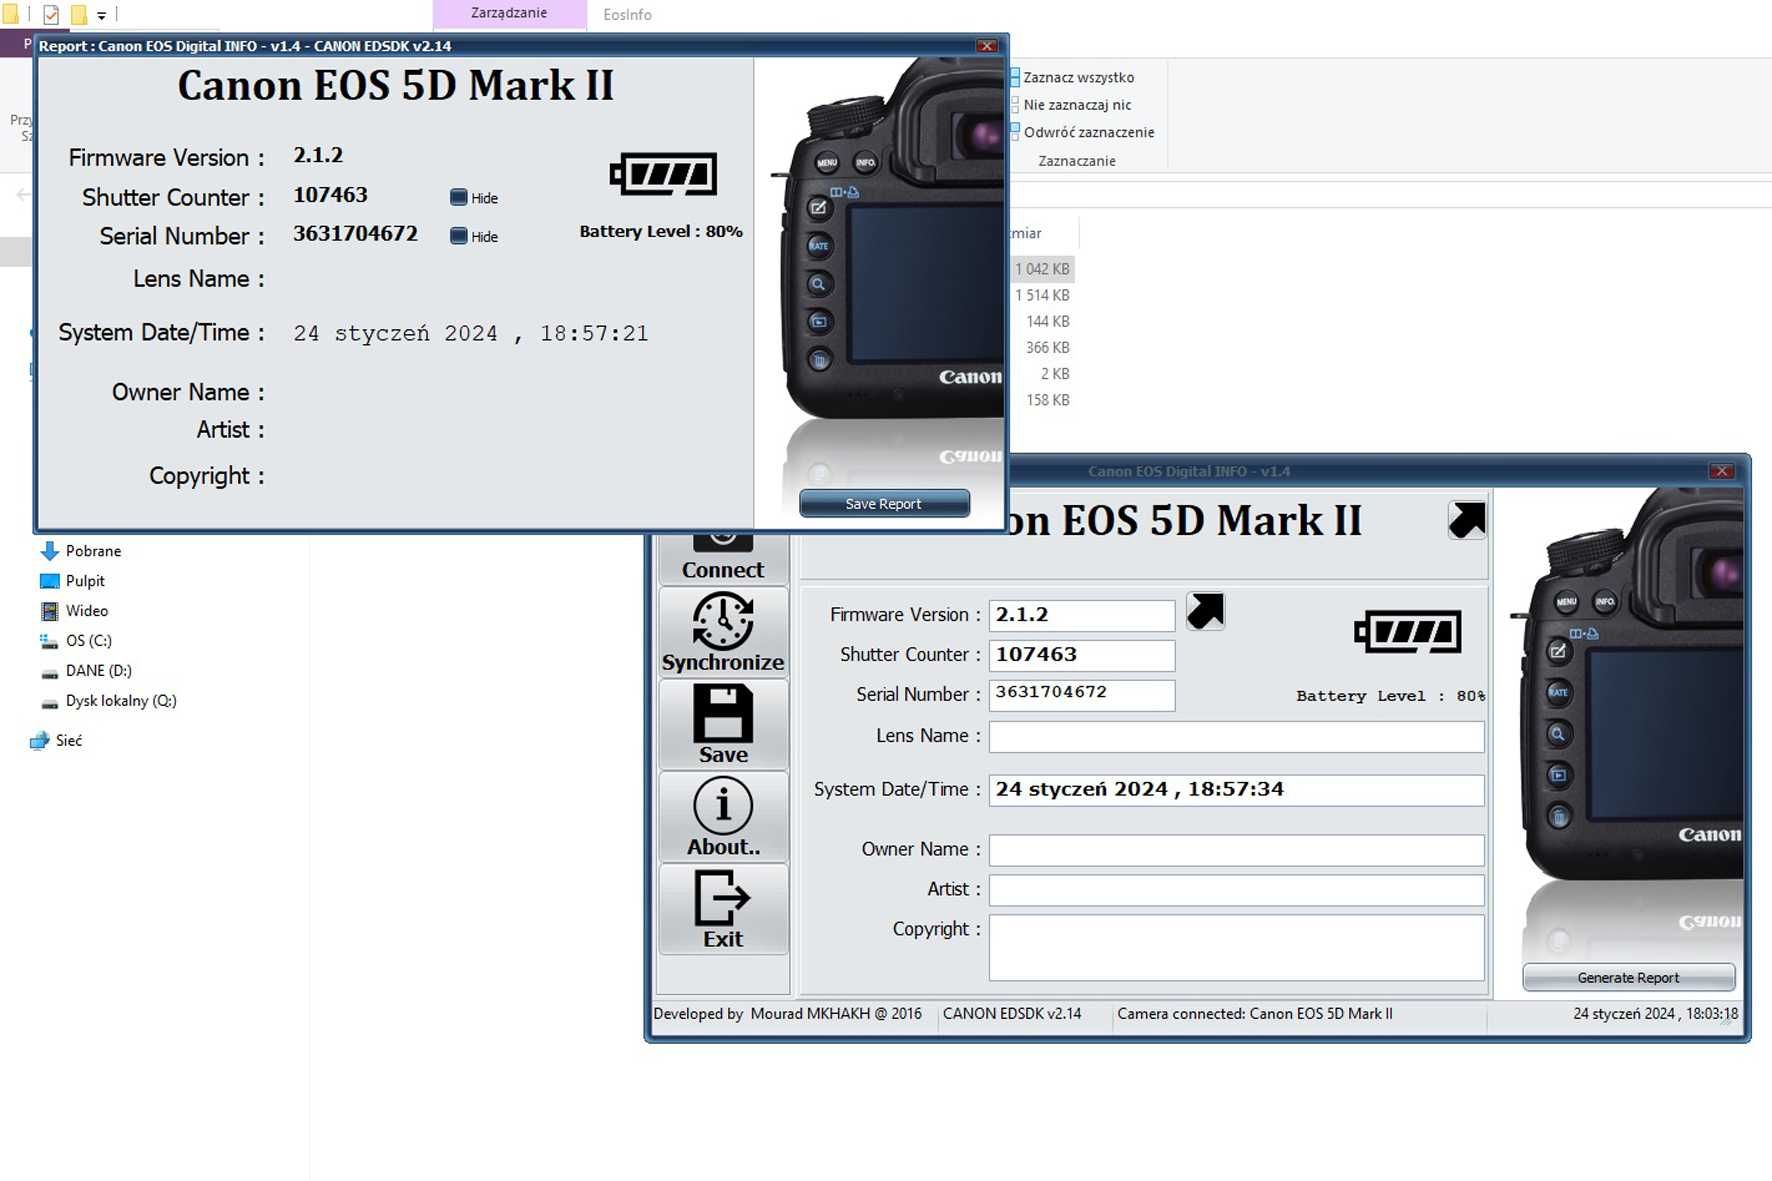Open the quick access toolbar dropdown arrow
The height and width of the screenshot is (1181, 1772).
coord(101,15)
